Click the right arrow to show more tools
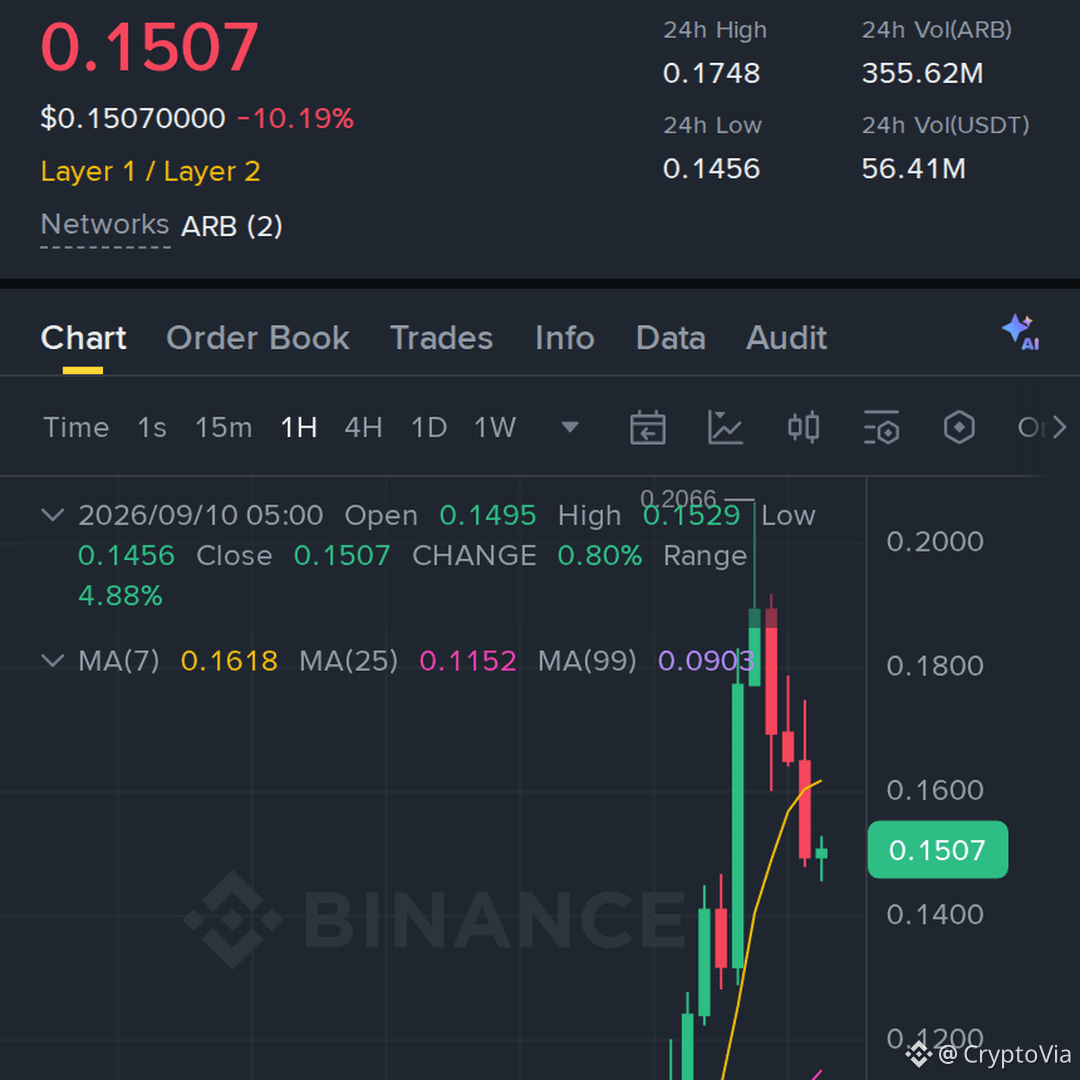The width and height of the screenshot is (1080, 1080). pyautogui.click(x=1059, y=428)
